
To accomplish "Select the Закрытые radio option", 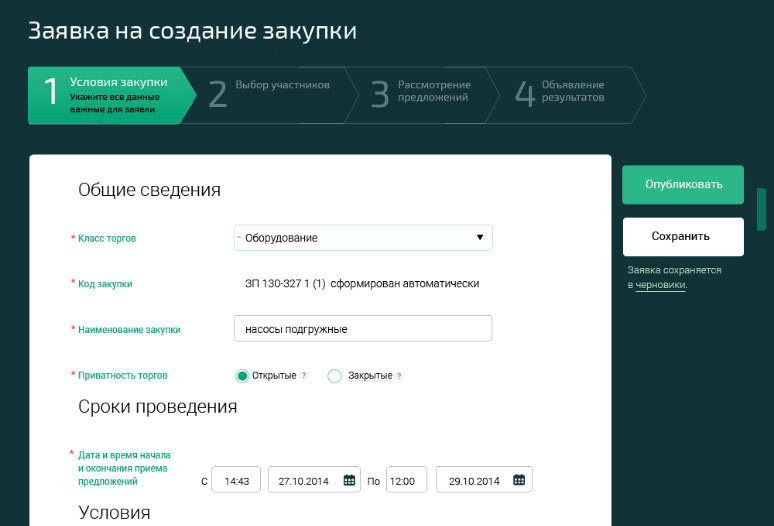I will (x=335, y=376).
